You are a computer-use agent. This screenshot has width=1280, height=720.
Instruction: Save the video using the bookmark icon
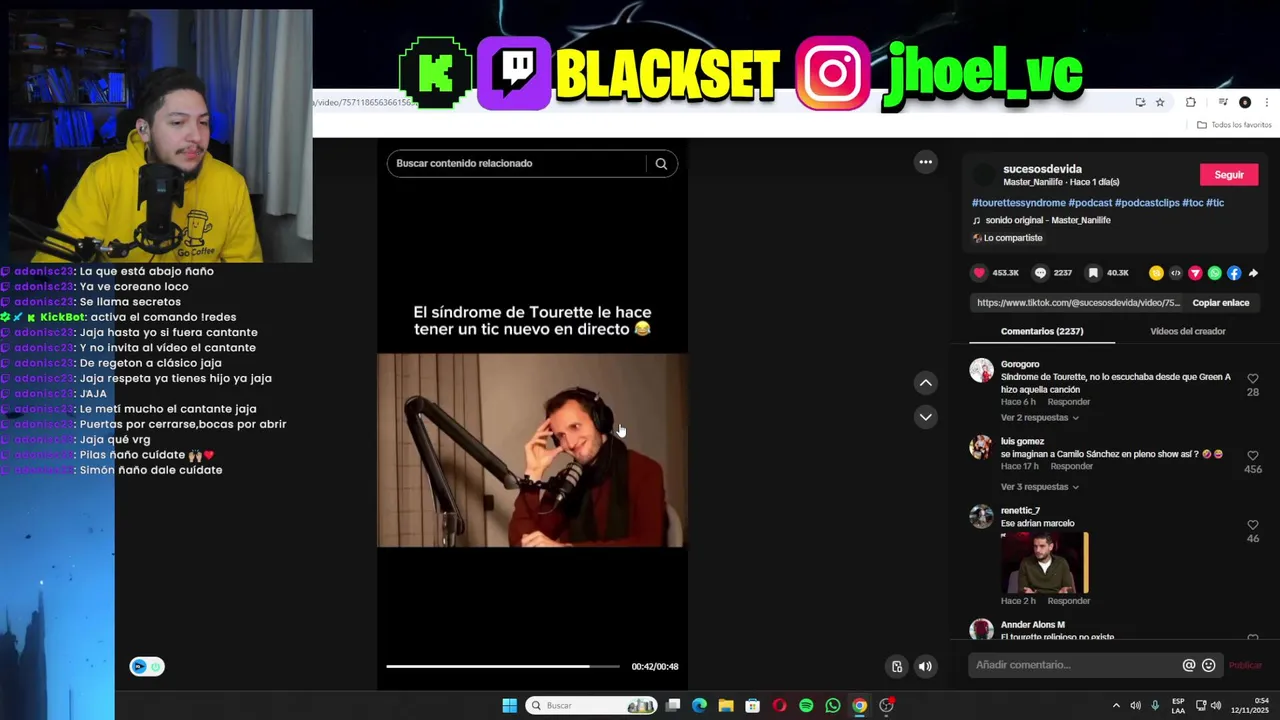(x=1093, y=273)
